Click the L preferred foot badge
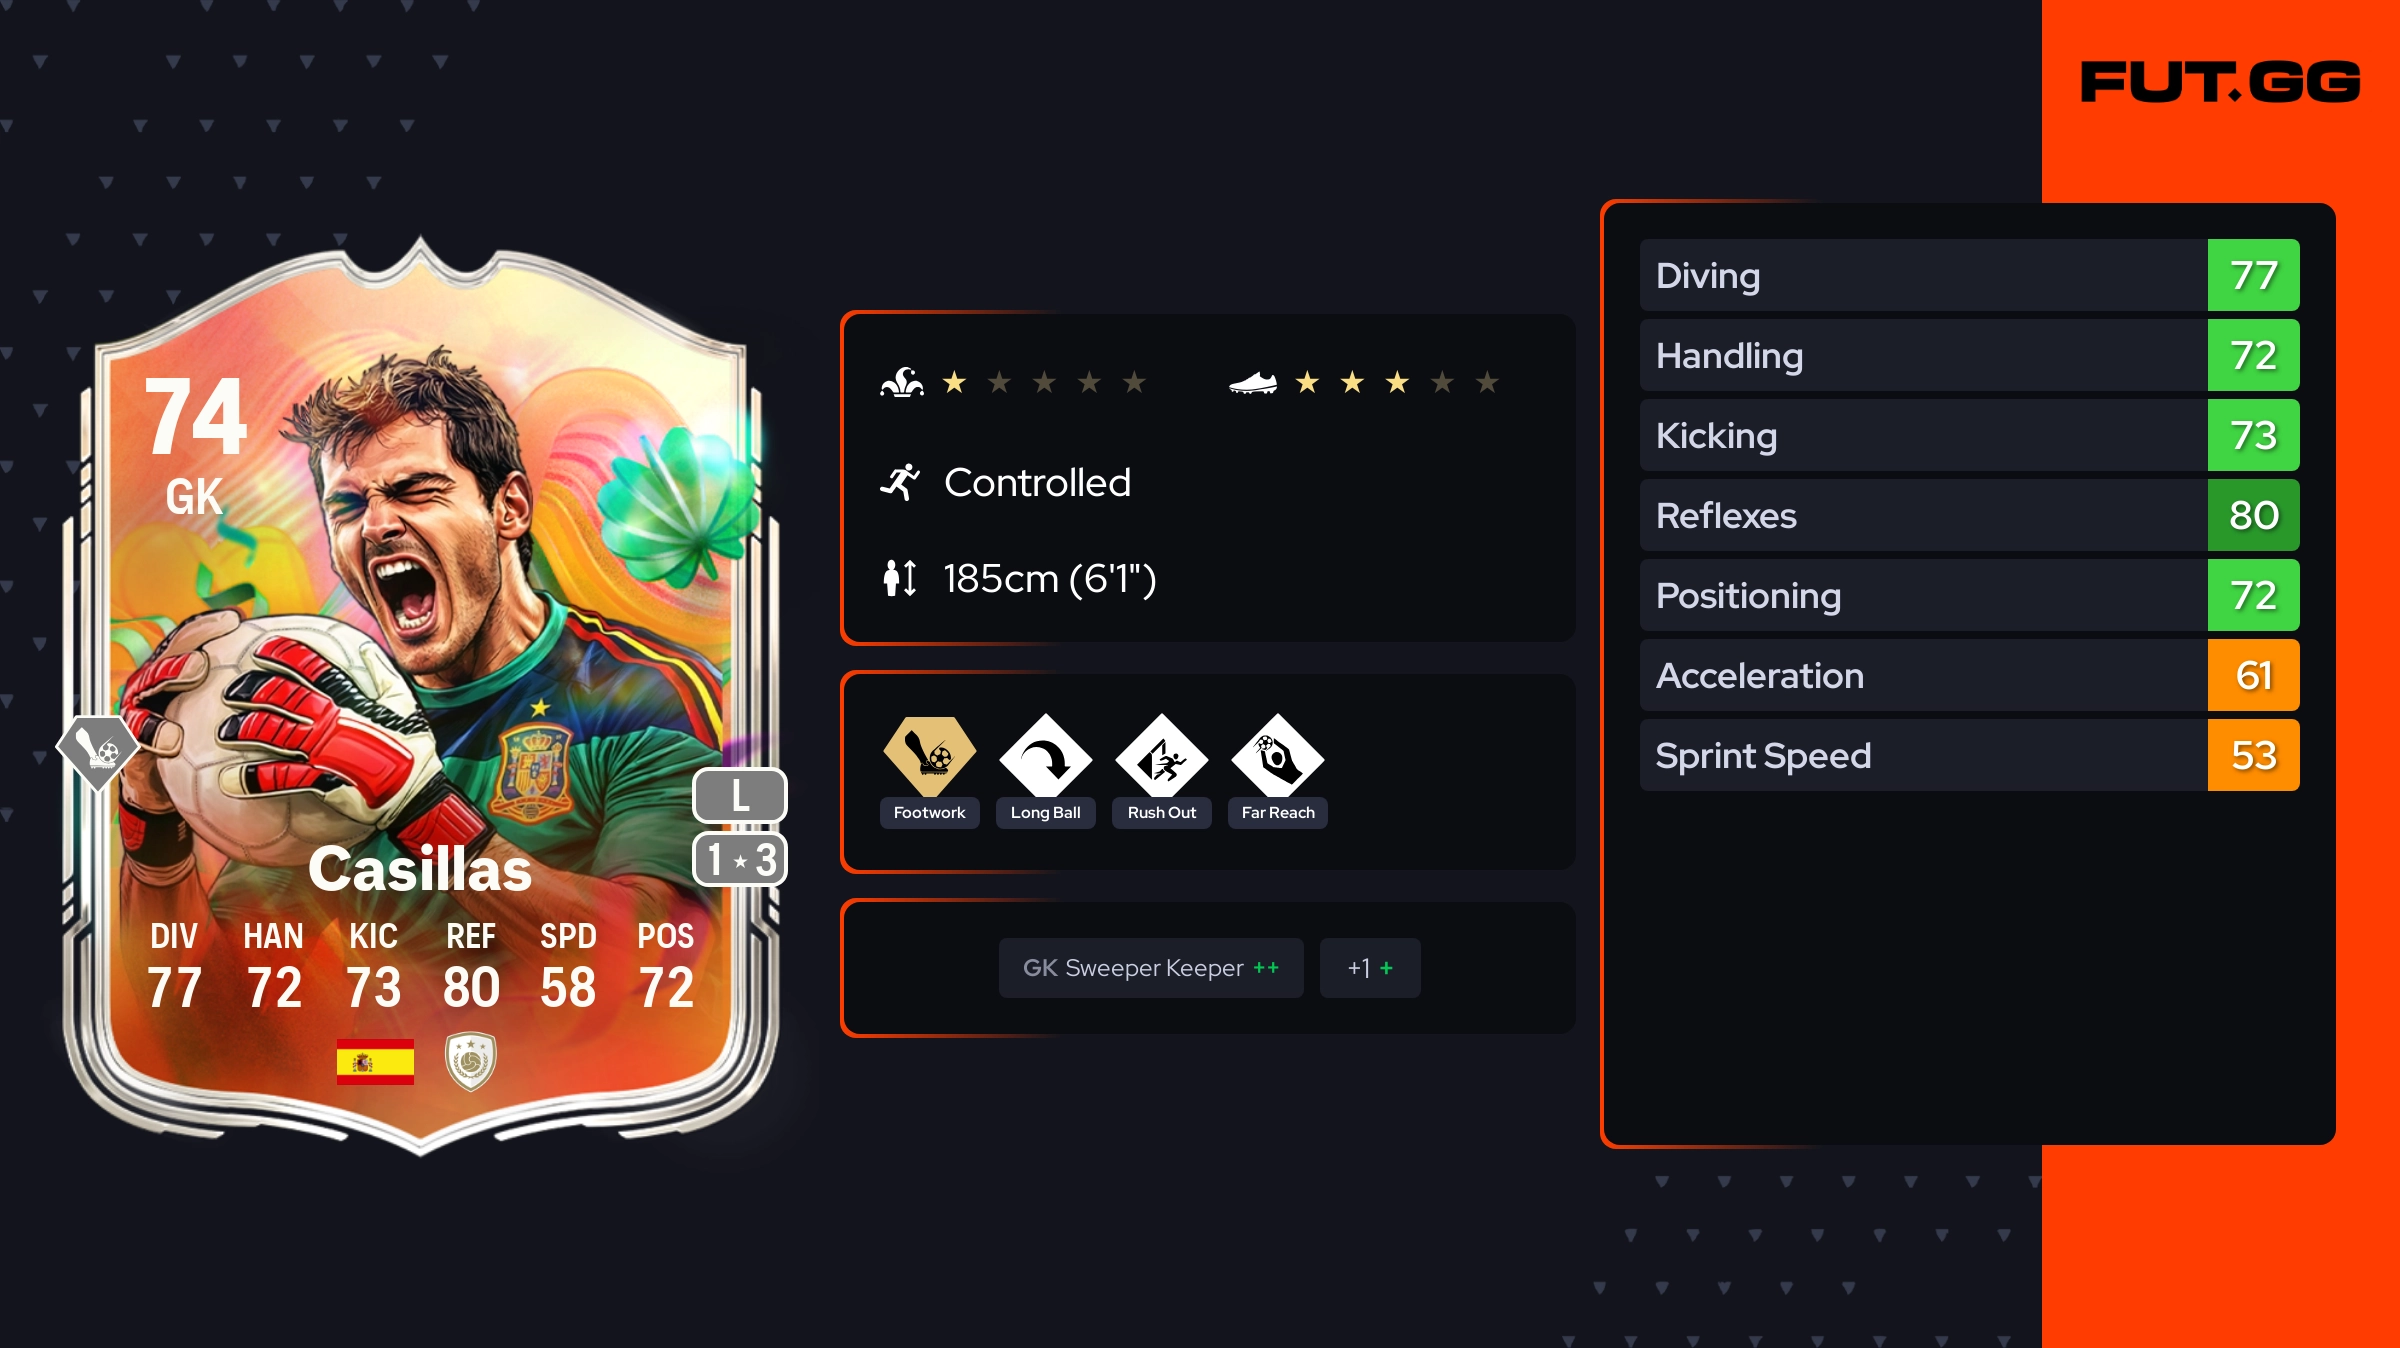Viewport: 2400px width, 1348px height. tap(740, 796)
